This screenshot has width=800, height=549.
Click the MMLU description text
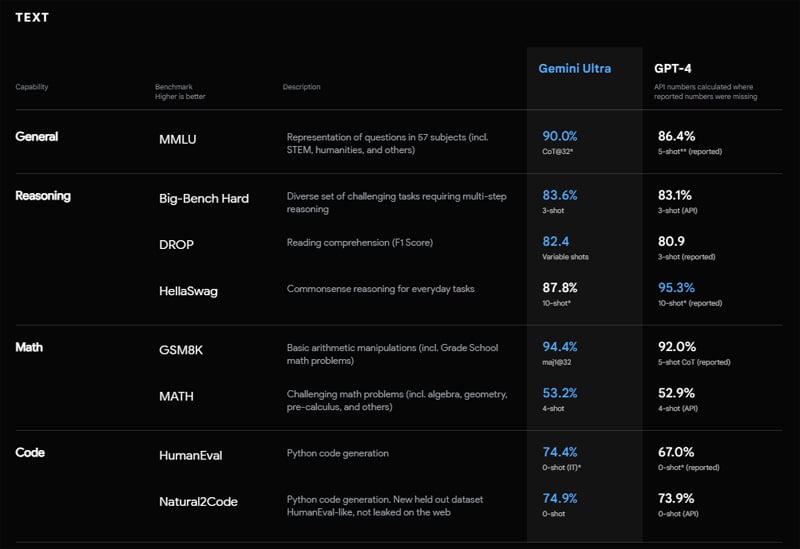point(388,143)
